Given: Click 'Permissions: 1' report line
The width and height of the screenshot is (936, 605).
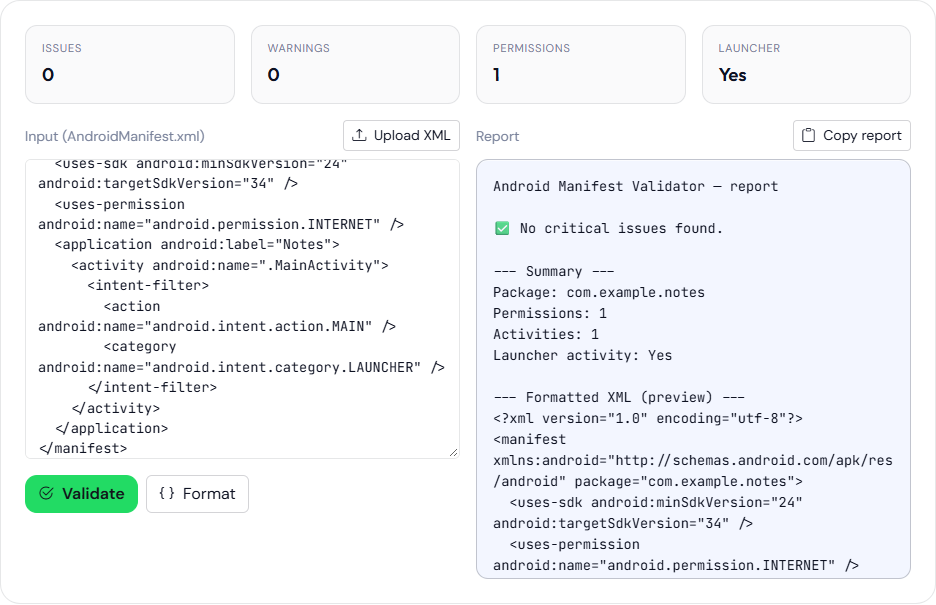Looking at the screenshot, I should coord(550,313).
